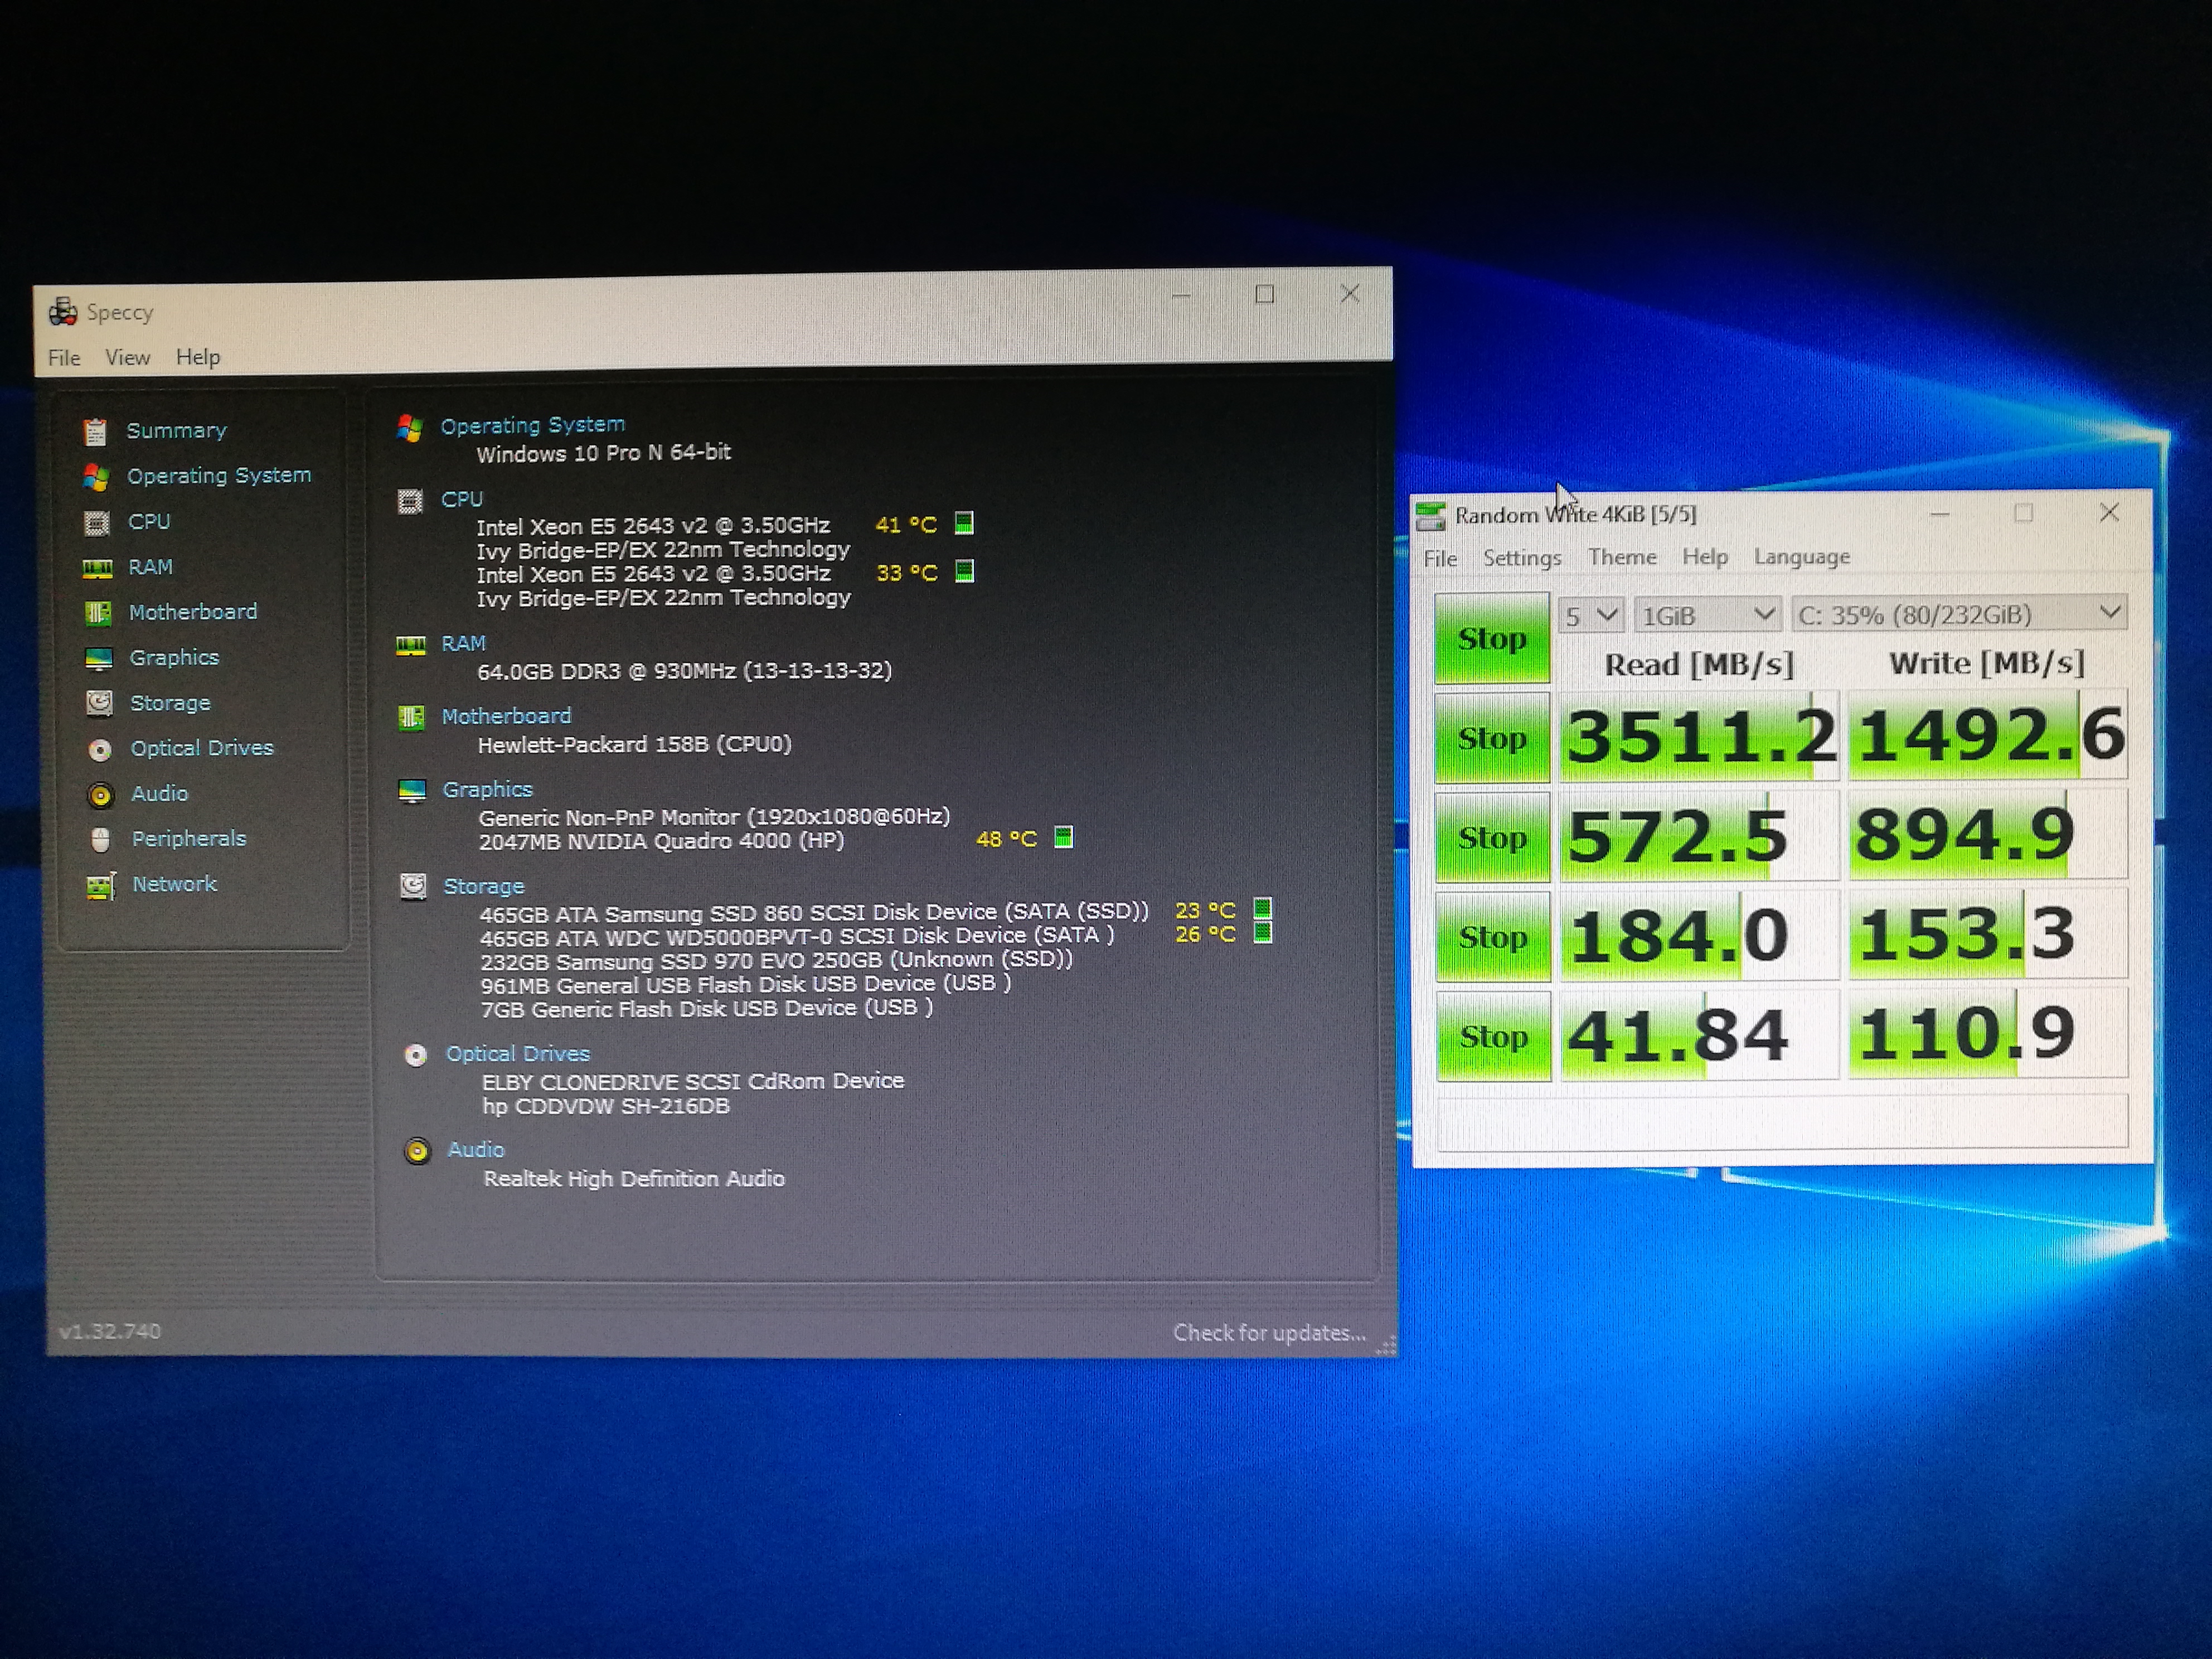The width and height of the screenshot is (2212, 1659).
Task: Click the RAM stick icon in sidebar
Action: tap(97, 568)
